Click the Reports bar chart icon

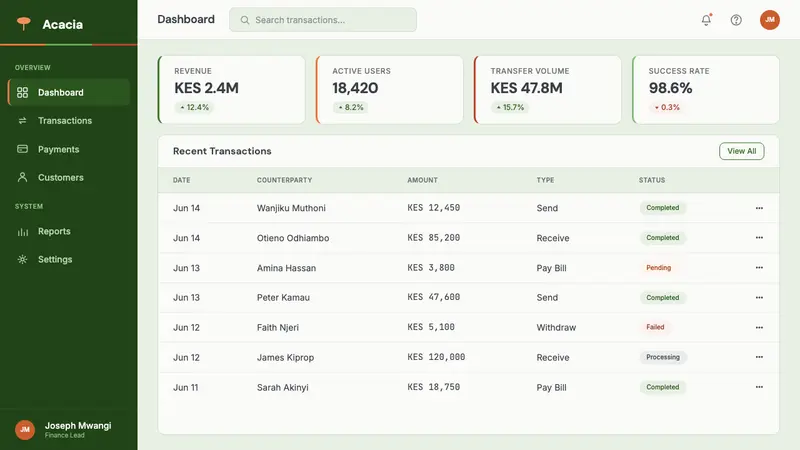coord(22,232)
